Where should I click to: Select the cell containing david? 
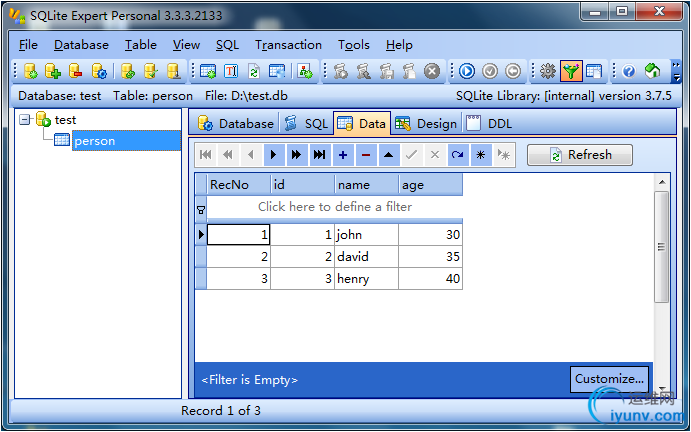pos(366,257)
